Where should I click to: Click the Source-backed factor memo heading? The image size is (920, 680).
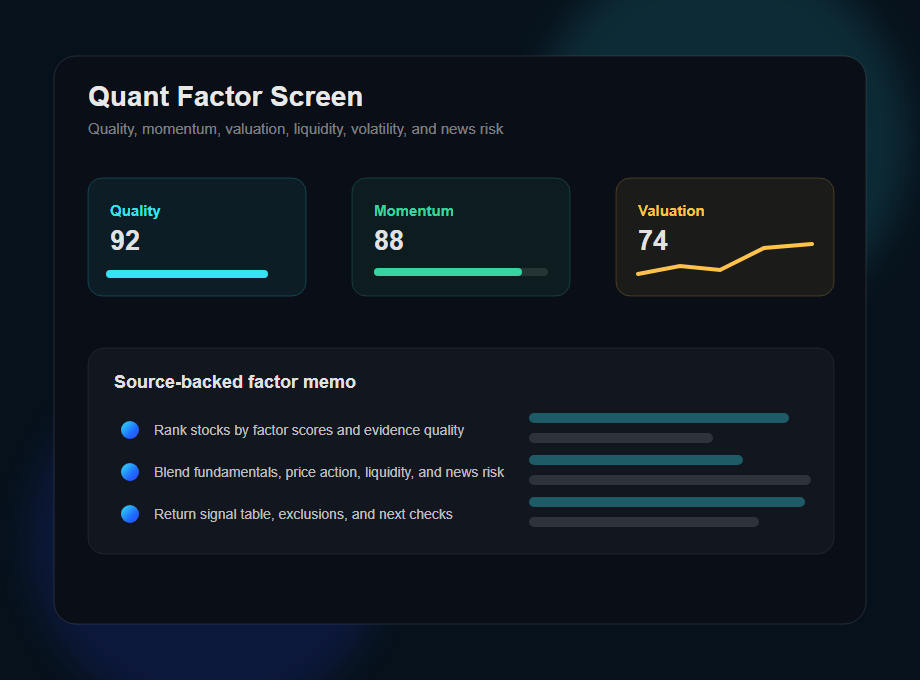(x=235, y=382)
